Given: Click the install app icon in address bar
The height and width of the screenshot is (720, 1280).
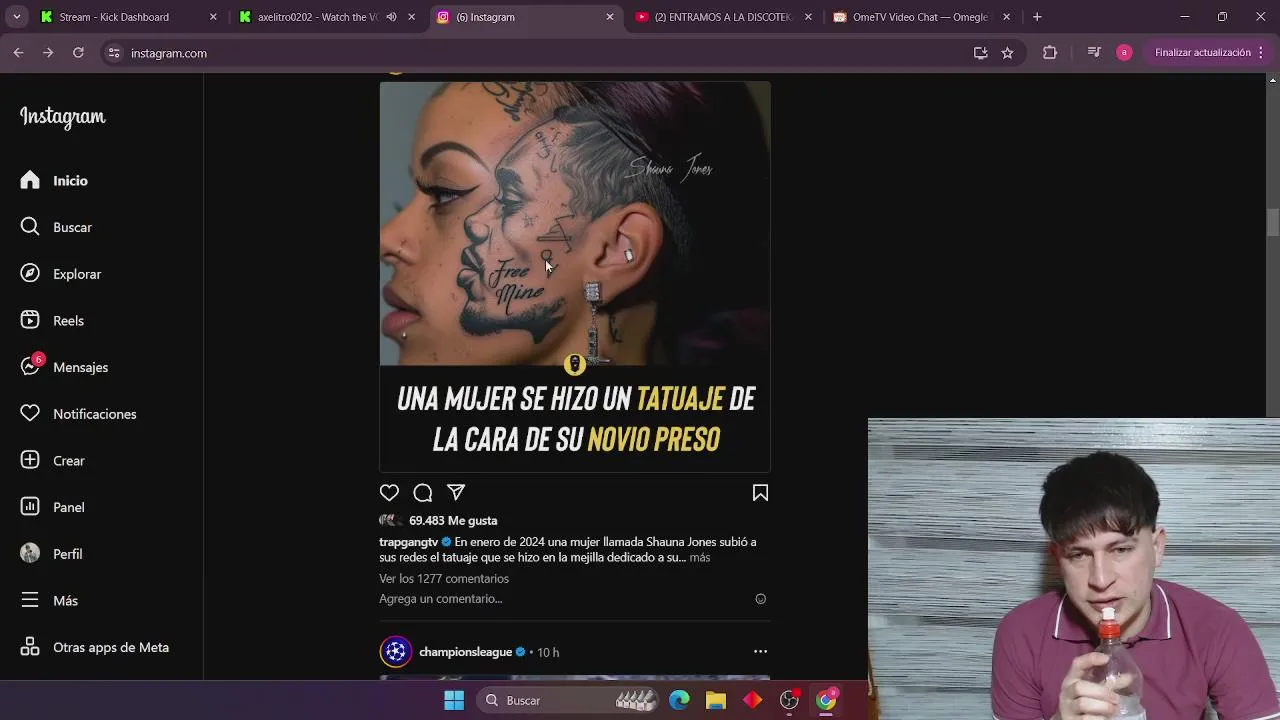Looking at the screenshot, I should 980,53.
